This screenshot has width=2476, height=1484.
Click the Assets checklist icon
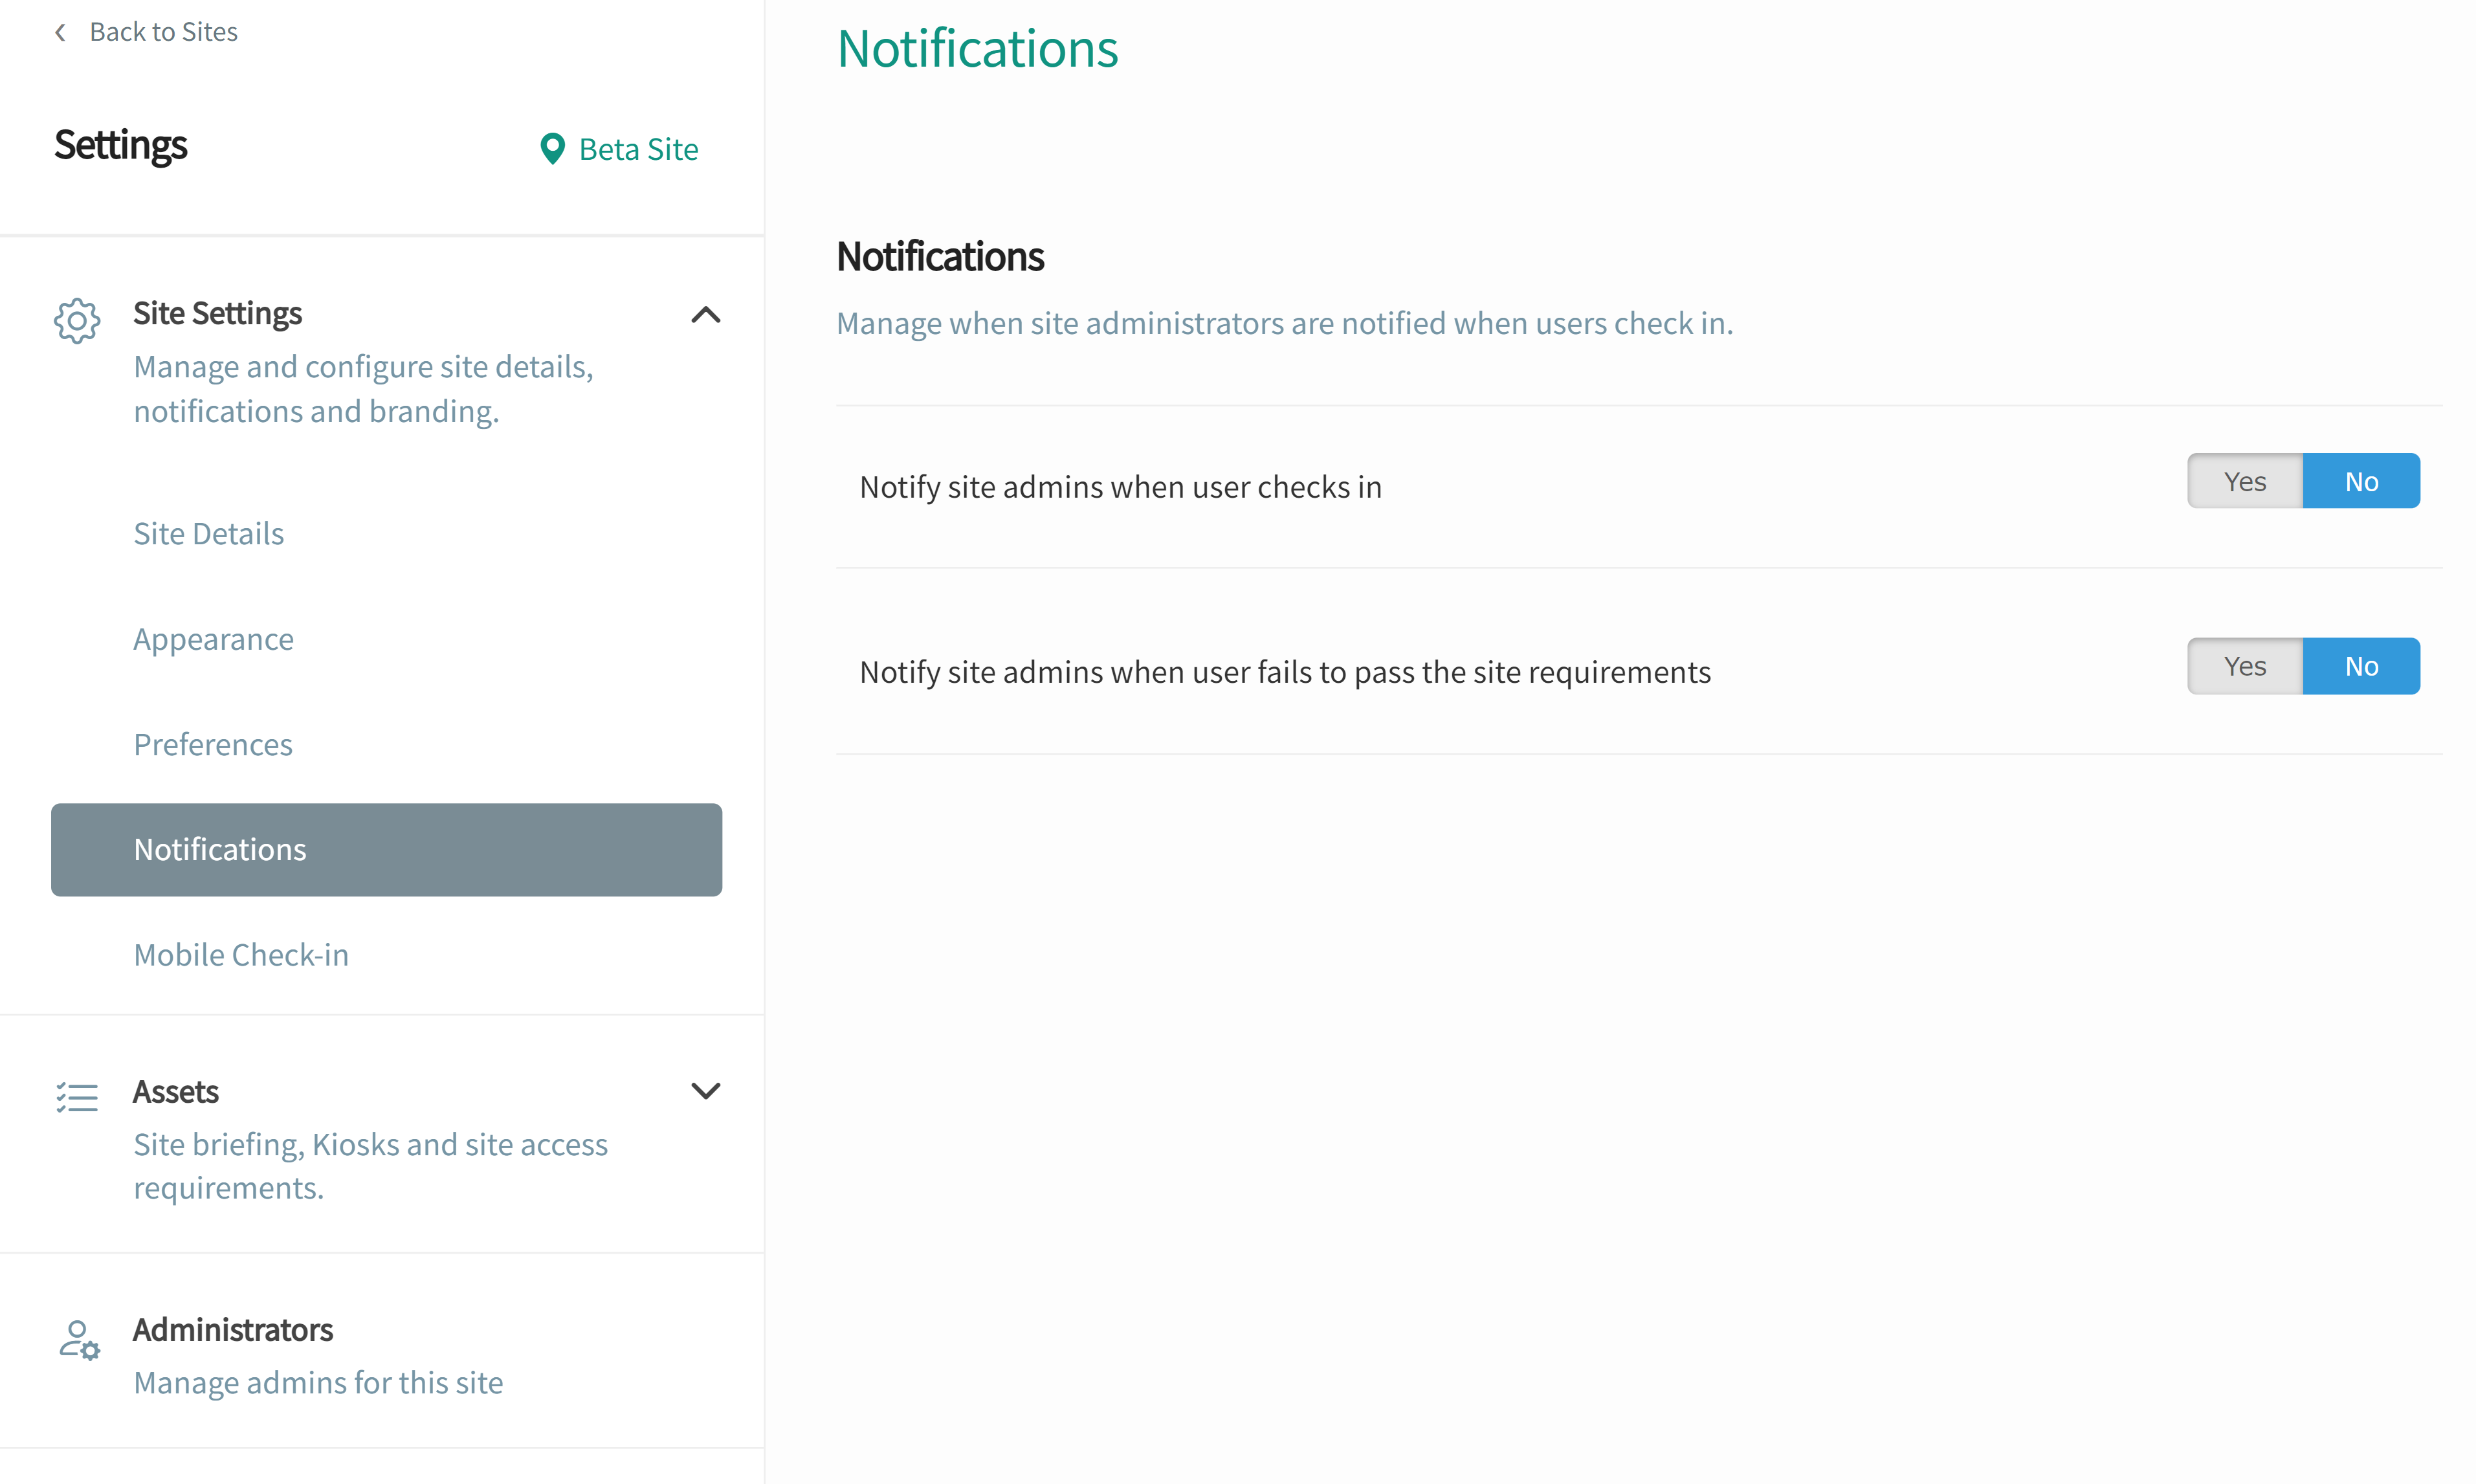(x=77, y=1097)
